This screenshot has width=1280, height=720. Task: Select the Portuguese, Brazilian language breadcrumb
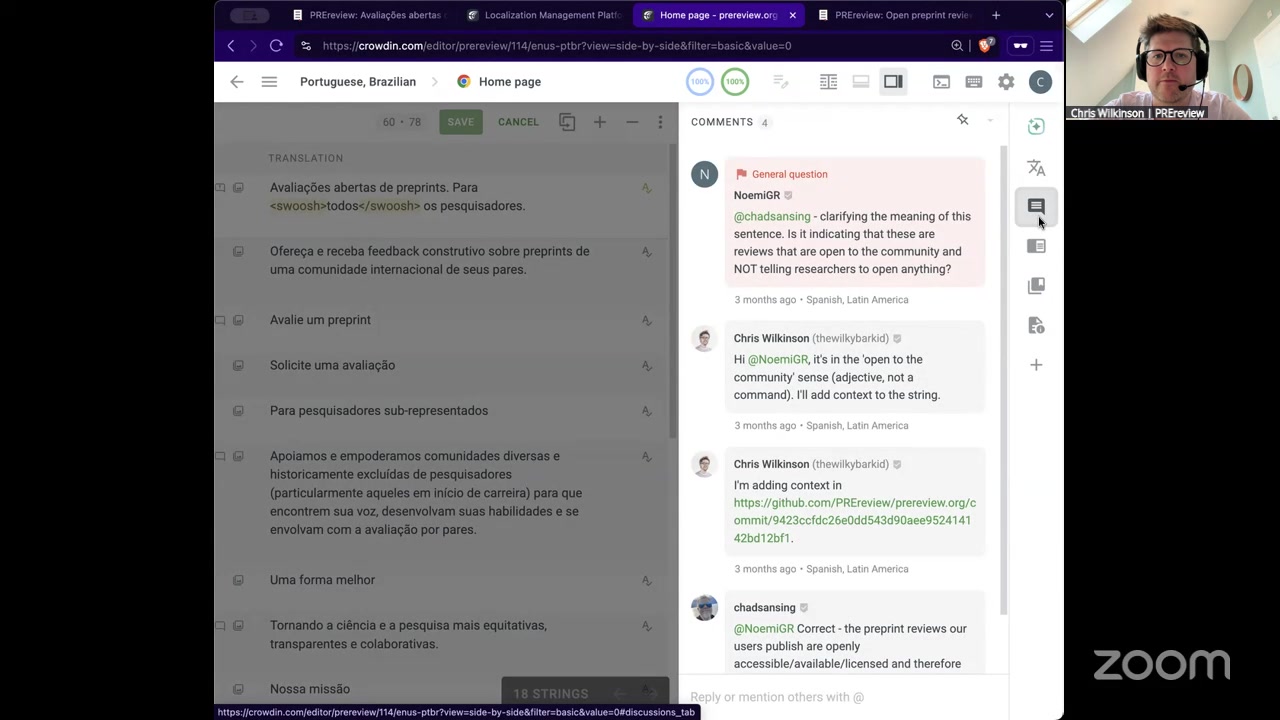click(358, 82)
